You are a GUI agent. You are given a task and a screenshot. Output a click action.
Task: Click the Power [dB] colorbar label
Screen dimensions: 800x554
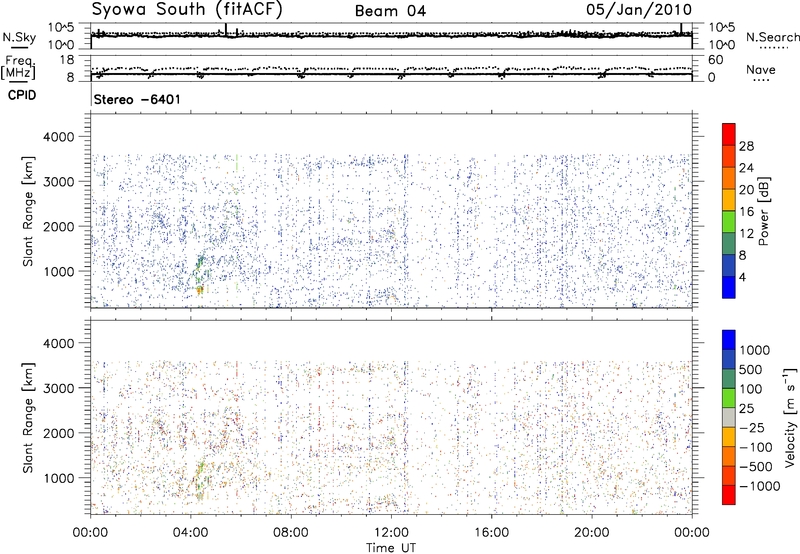click(763, 211)
